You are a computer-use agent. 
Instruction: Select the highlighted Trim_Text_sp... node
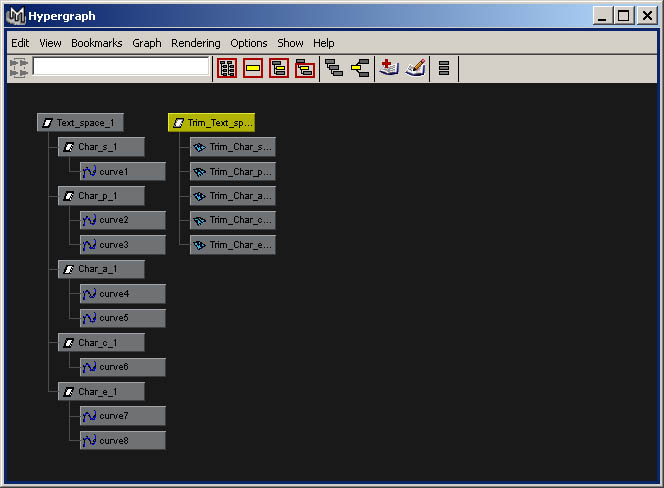tap(211, 122)
